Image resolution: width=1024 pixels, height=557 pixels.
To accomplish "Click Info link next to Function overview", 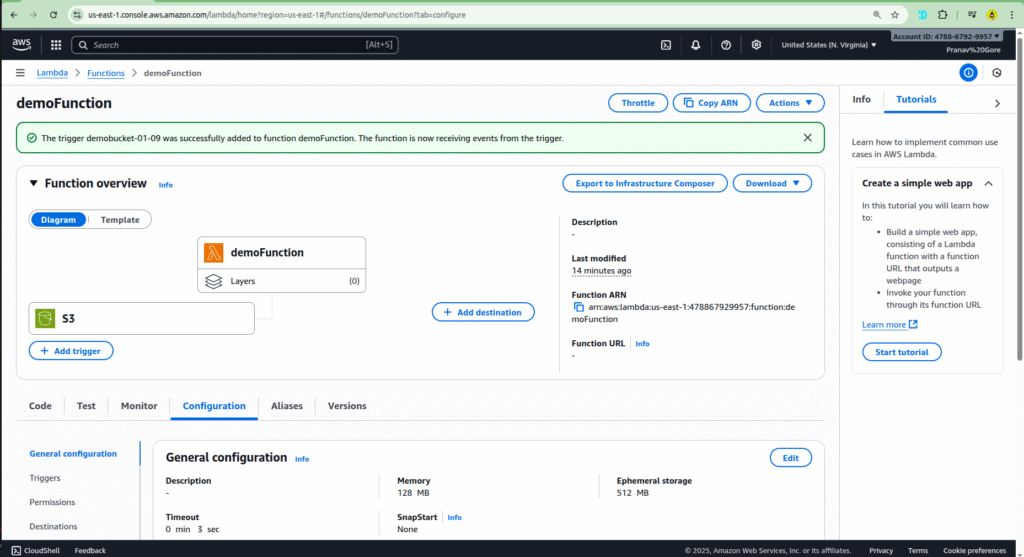I will [x=166, y=185].
